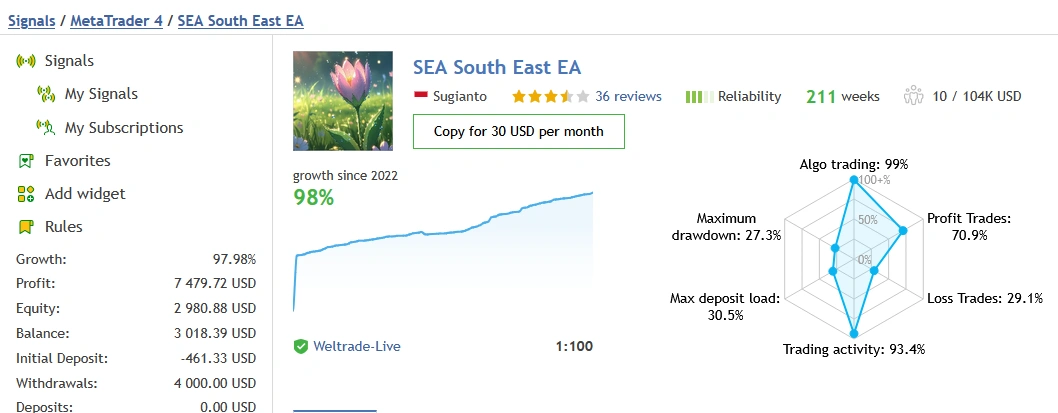Click the growth line chart

pos(443,250)
